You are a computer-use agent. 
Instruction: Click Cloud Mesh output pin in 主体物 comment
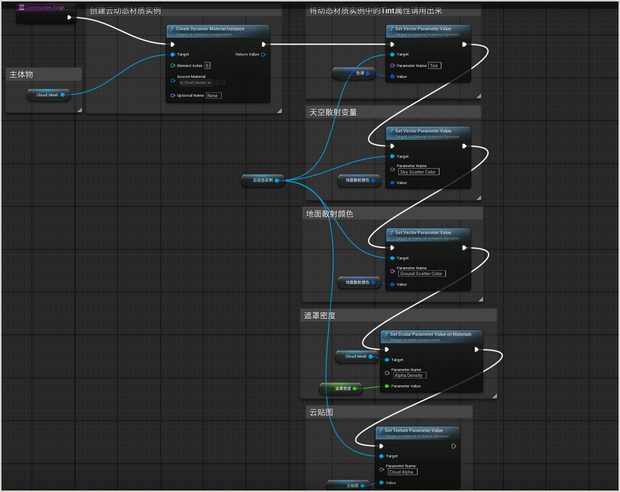tap(62, 95)
